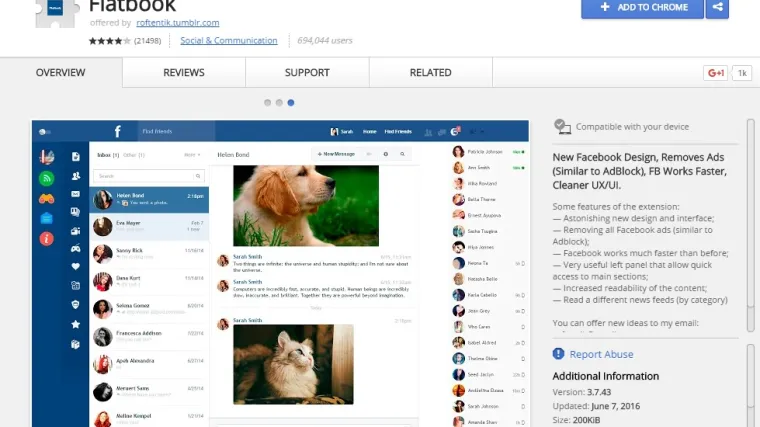Click the Report Abuse link
This screenshot has height=427, width=760.
point(601,354)
